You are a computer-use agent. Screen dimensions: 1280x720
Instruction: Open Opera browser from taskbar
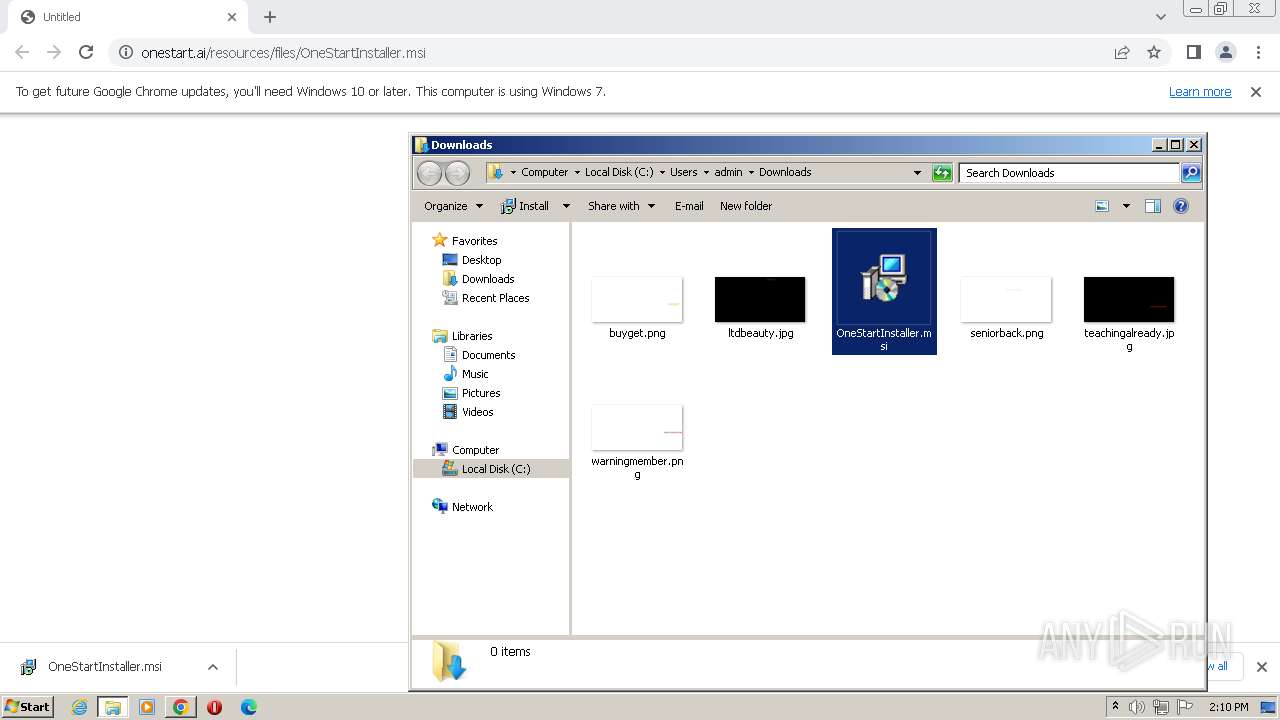[x=214, y=707]
